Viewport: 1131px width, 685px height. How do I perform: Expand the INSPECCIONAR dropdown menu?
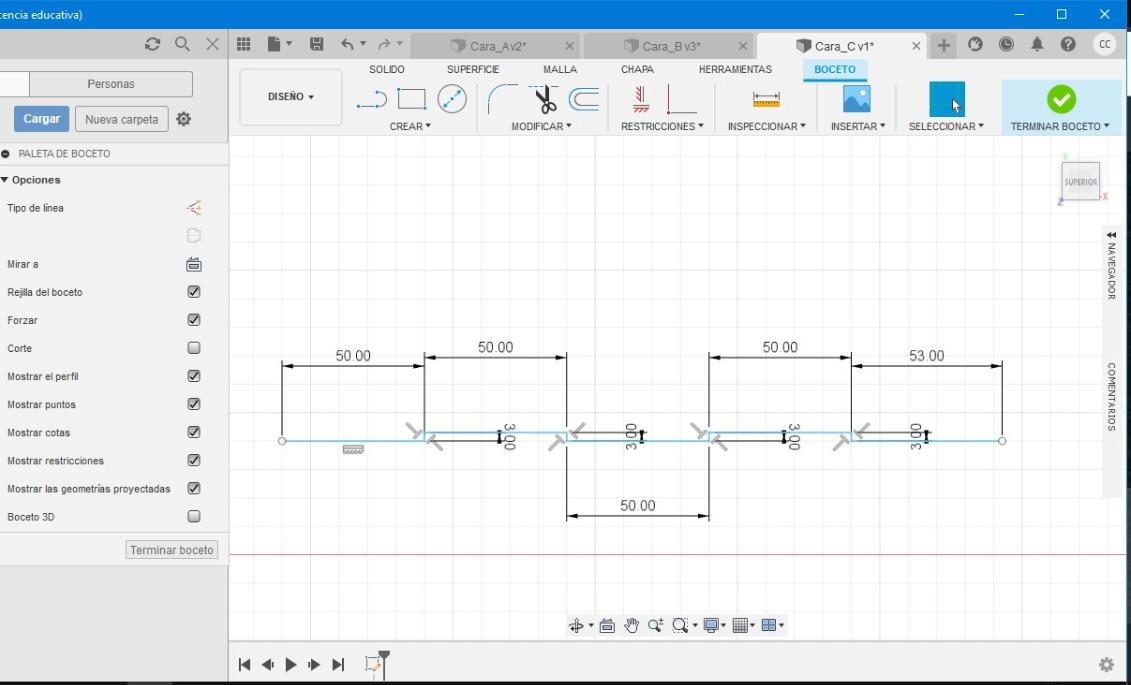pyautogui.click(x=767, y=126)
